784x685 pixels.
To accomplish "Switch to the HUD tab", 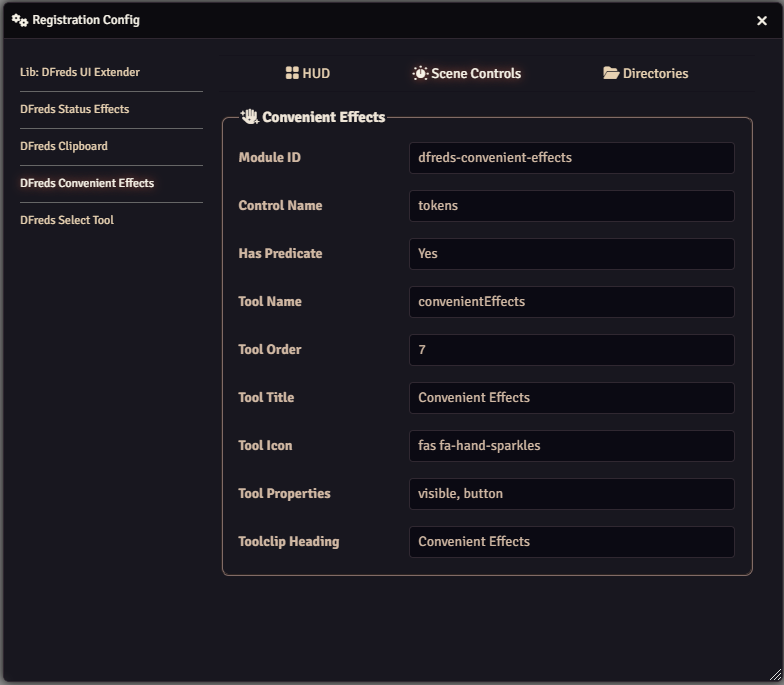I will point(308,73).
